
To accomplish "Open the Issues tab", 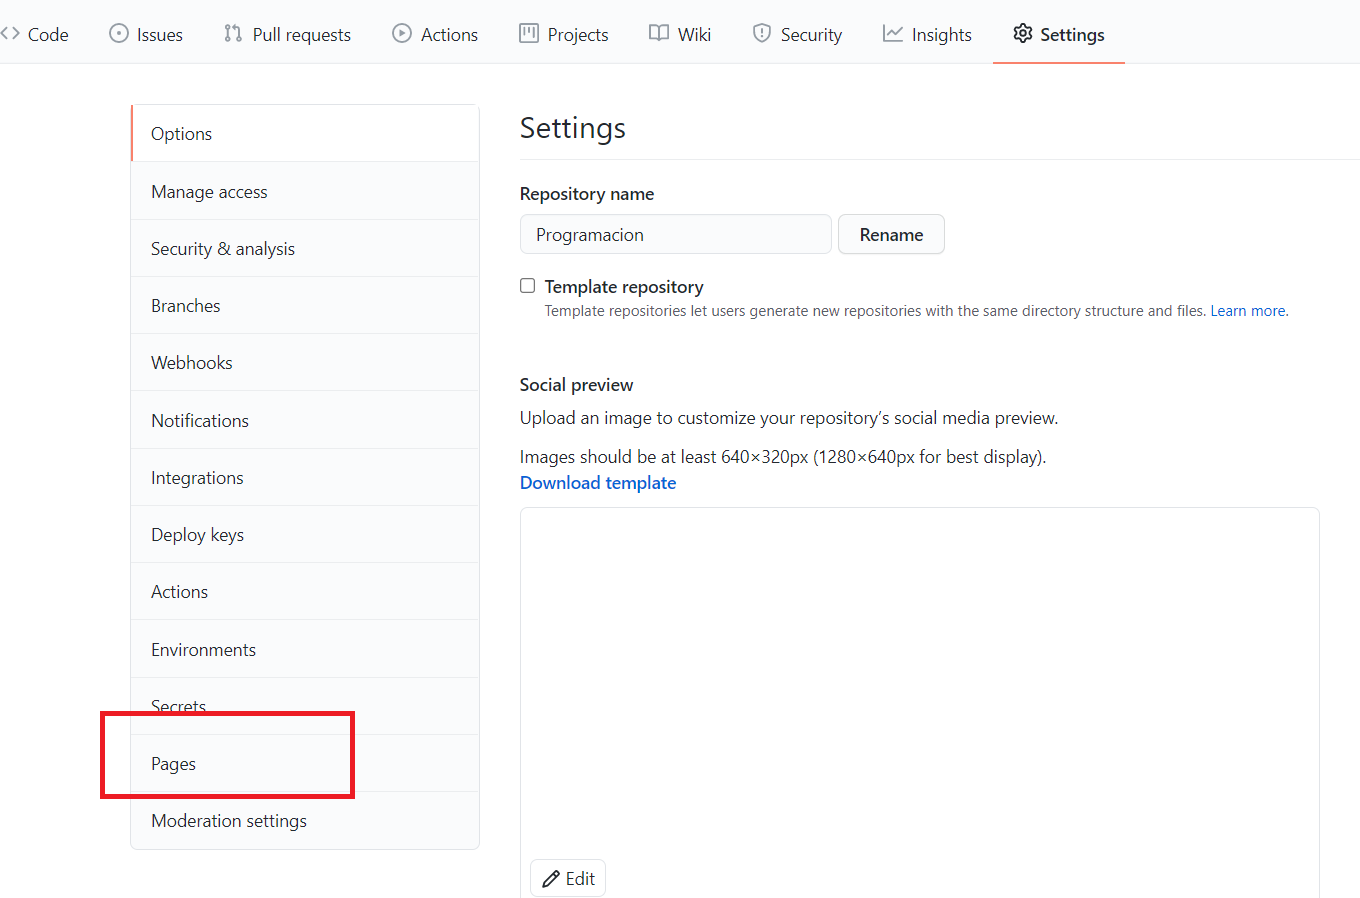I will 146,34.
